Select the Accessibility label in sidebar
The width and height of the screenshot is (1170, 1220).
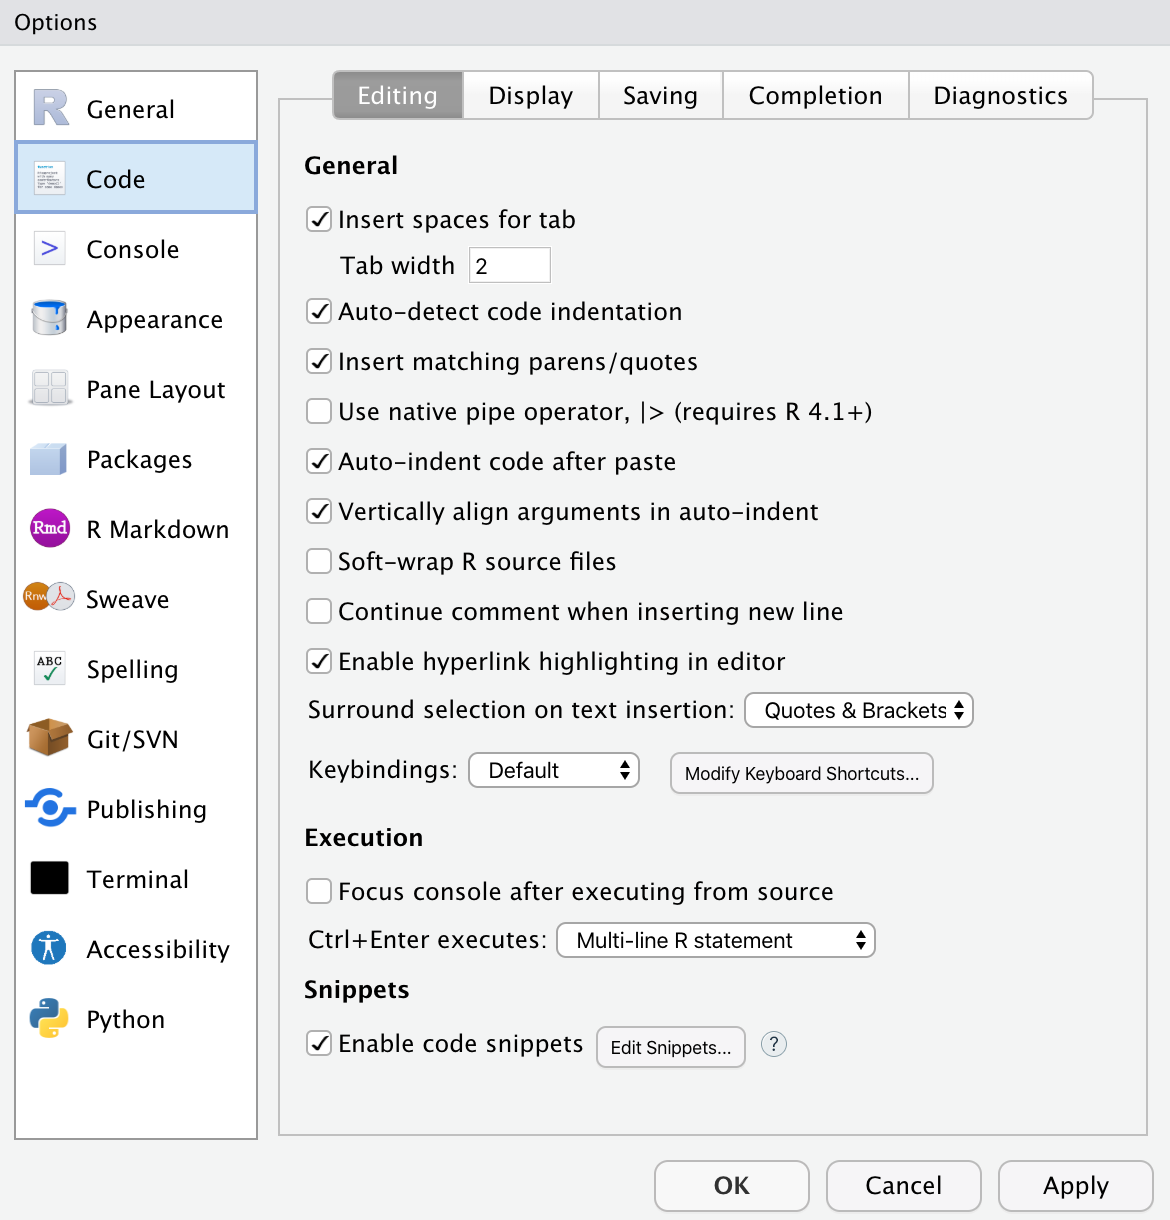coord(158,950)
